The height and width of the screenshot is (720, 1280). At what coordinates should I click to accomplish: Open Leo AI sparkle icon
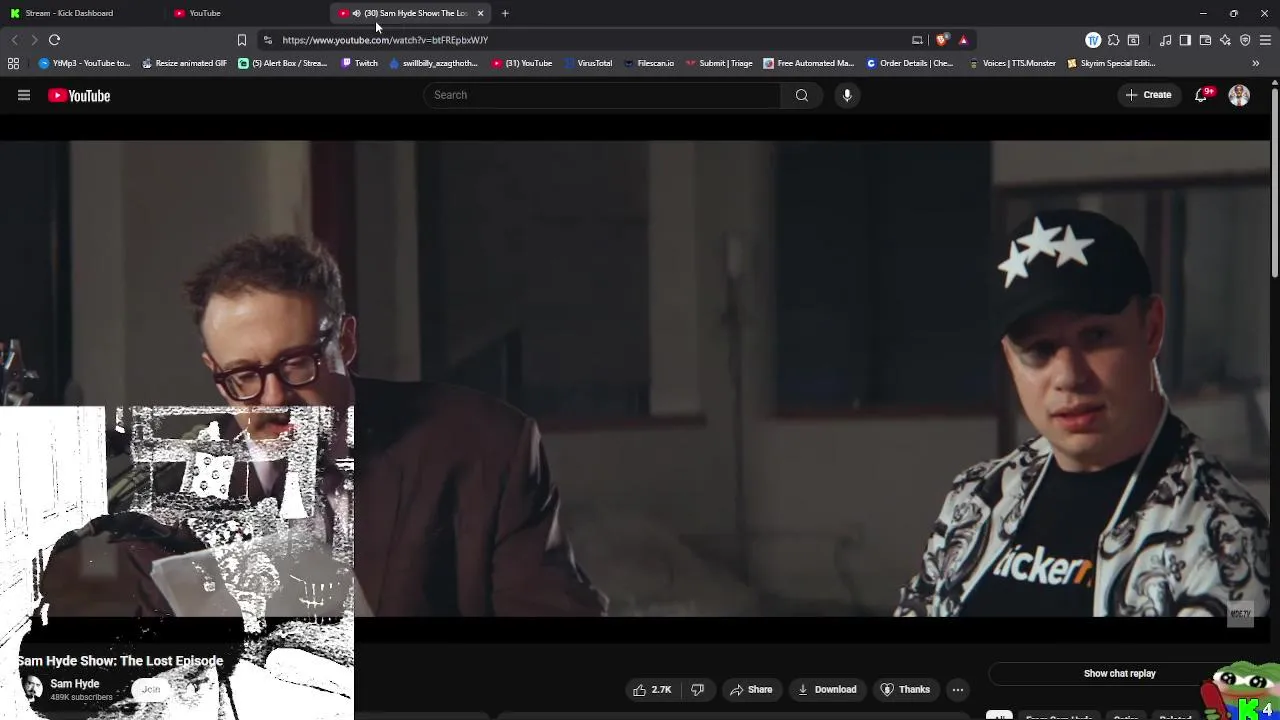click(1225, 40)
